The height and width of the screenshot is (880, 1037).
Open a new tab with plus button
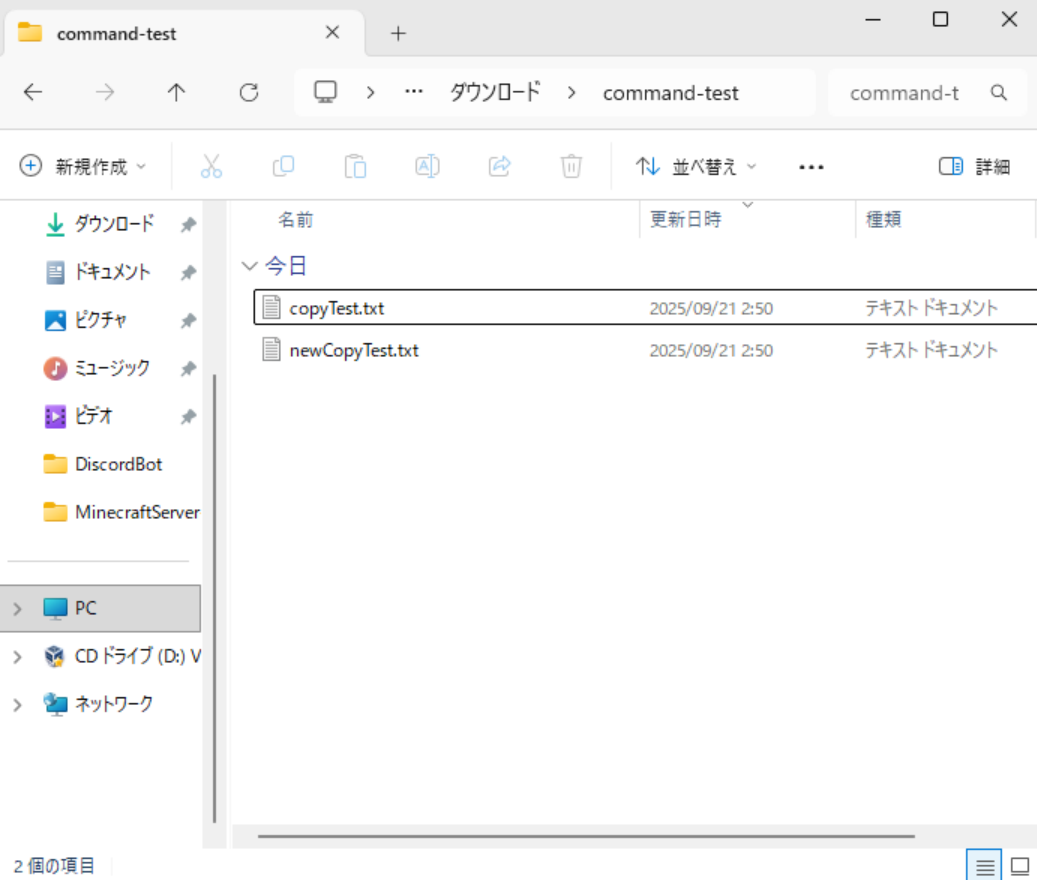(398, 33)
